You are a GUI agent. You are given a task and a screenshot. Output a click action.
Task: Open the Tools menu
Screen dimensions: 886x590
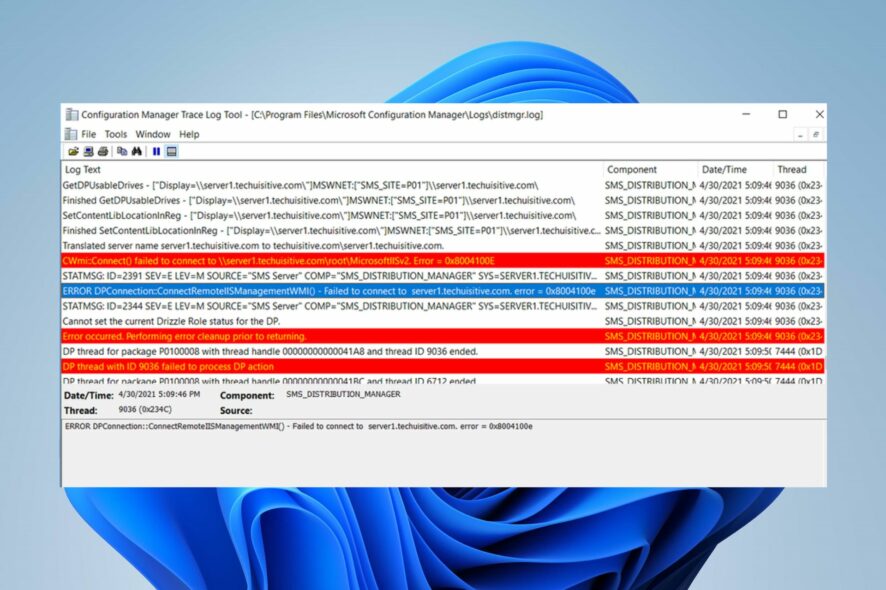point(117,133)
